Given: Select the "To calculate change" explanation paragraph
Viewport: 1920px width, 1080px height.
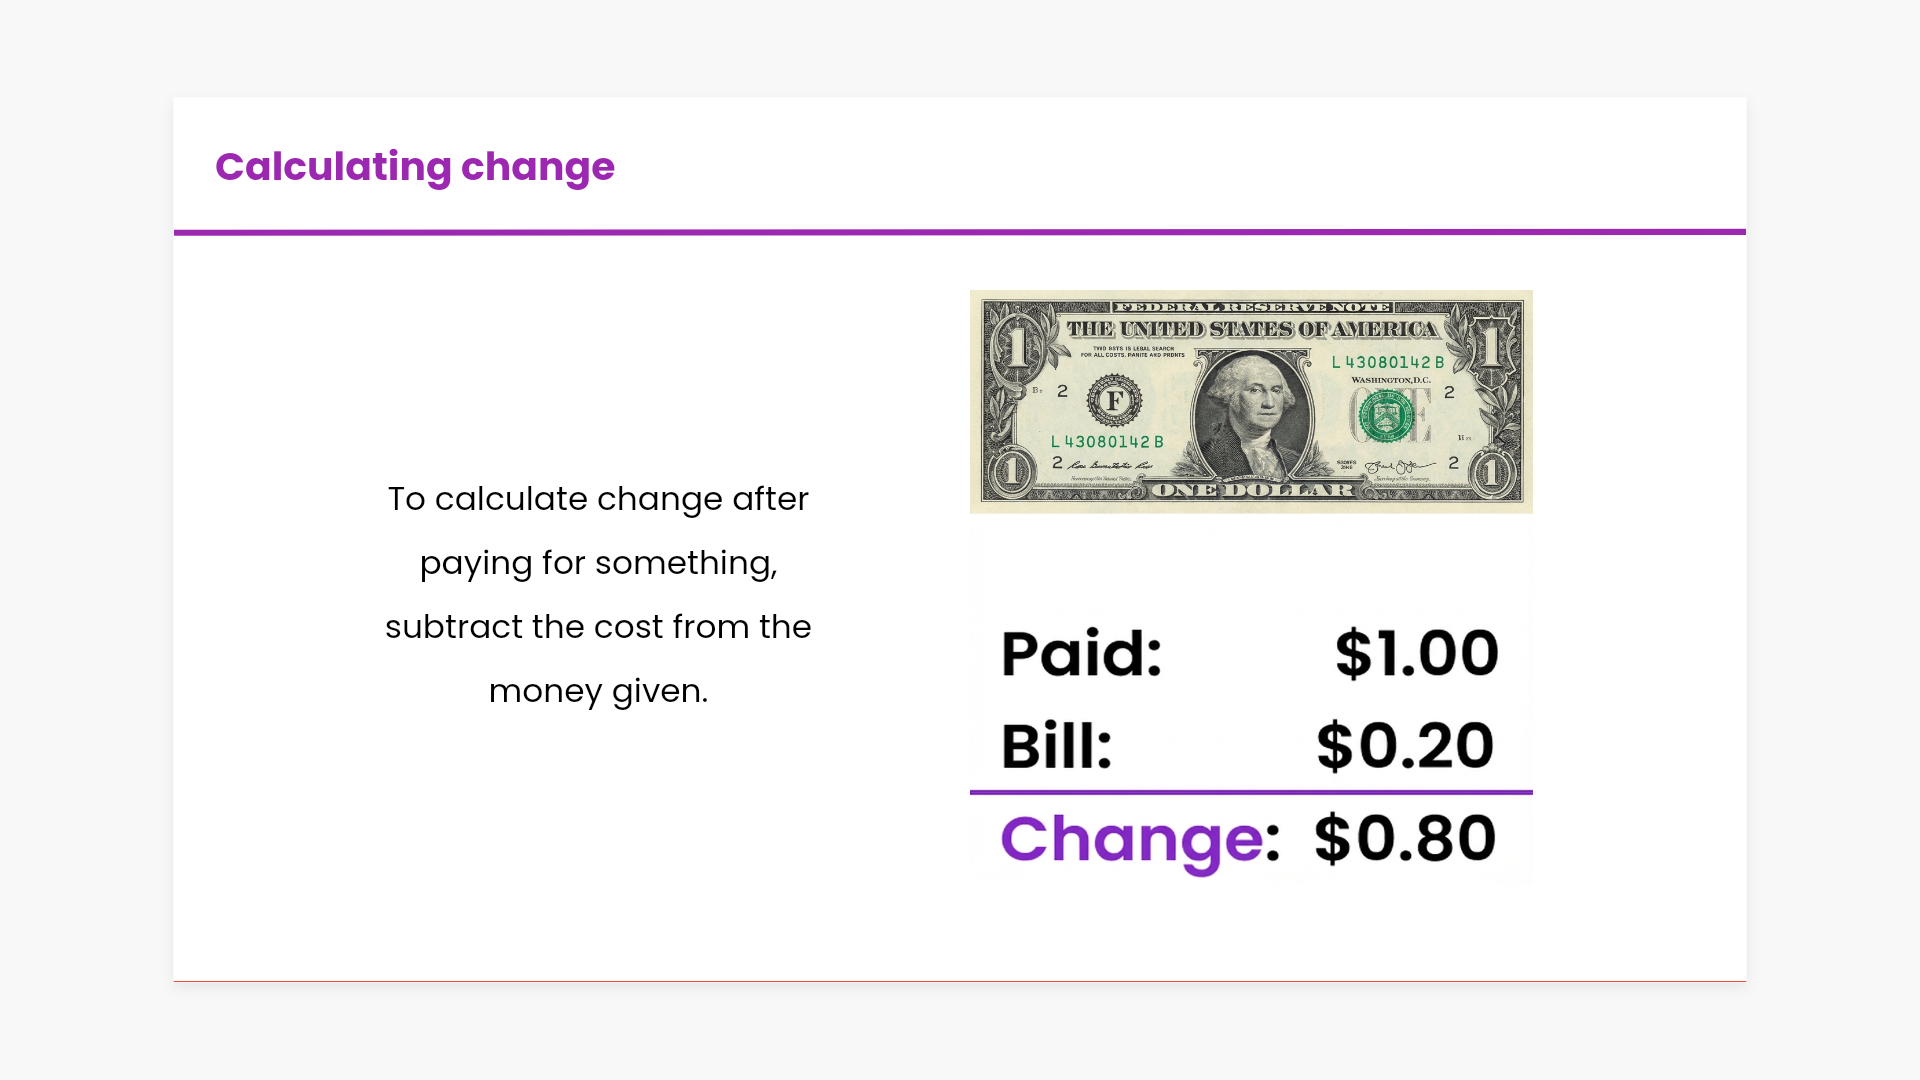Looking at the screenshot, I should [x=598, y=594].
